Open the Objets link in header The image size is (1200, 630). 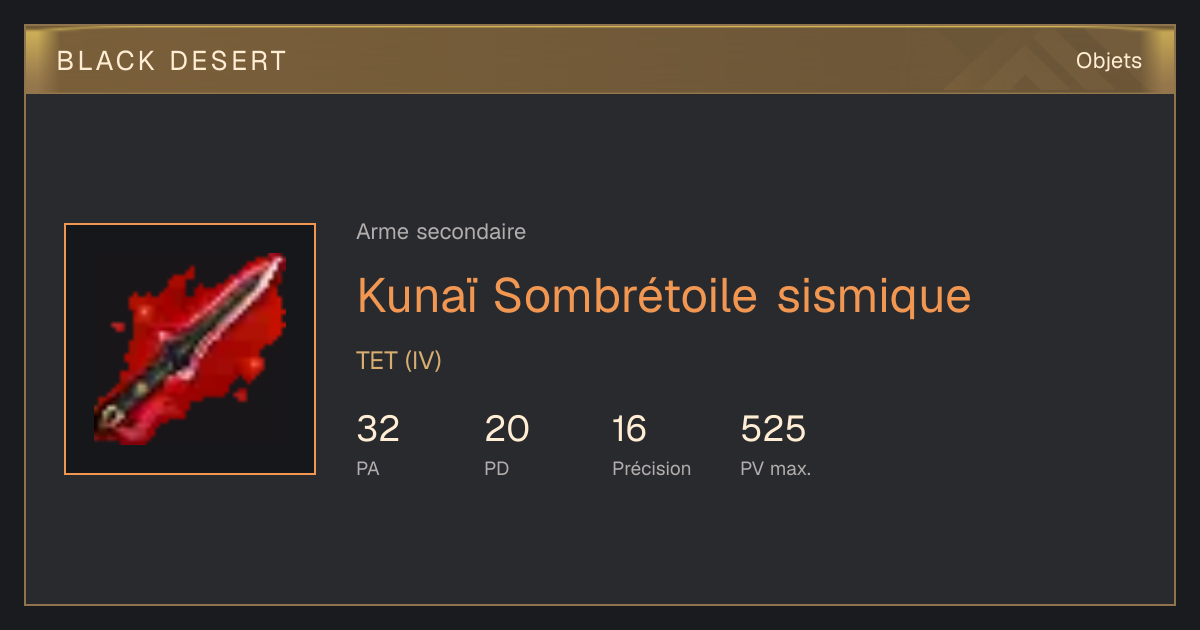pyautogui.click(x=1108, y=61)
